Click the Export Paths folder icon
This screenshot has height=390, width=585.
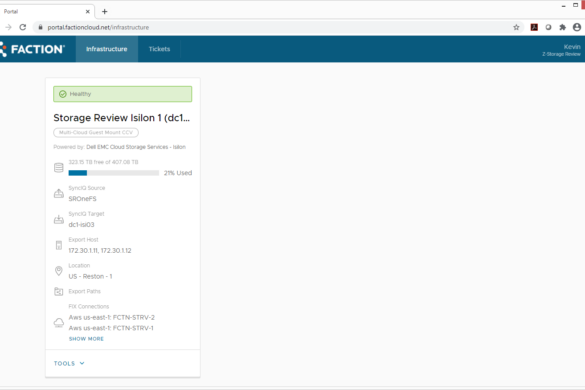point(59,291)
